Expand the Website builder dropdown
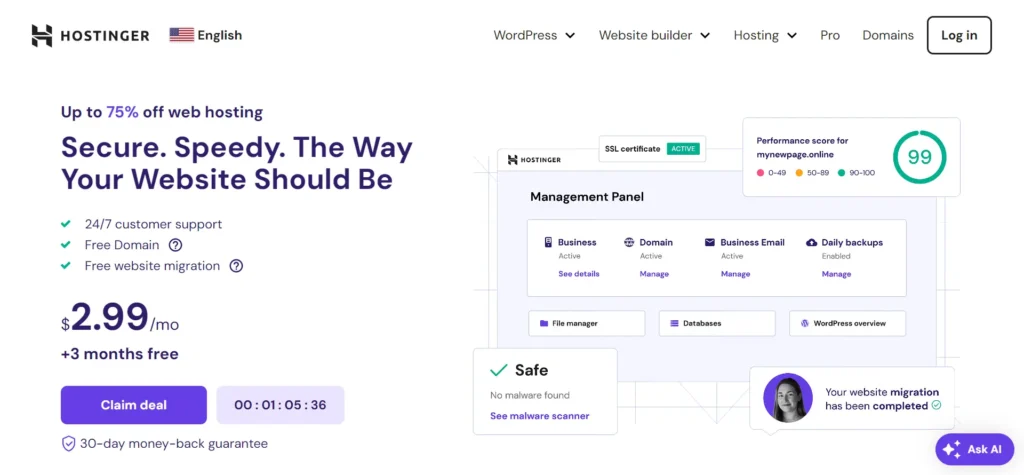 click(654, 35)
